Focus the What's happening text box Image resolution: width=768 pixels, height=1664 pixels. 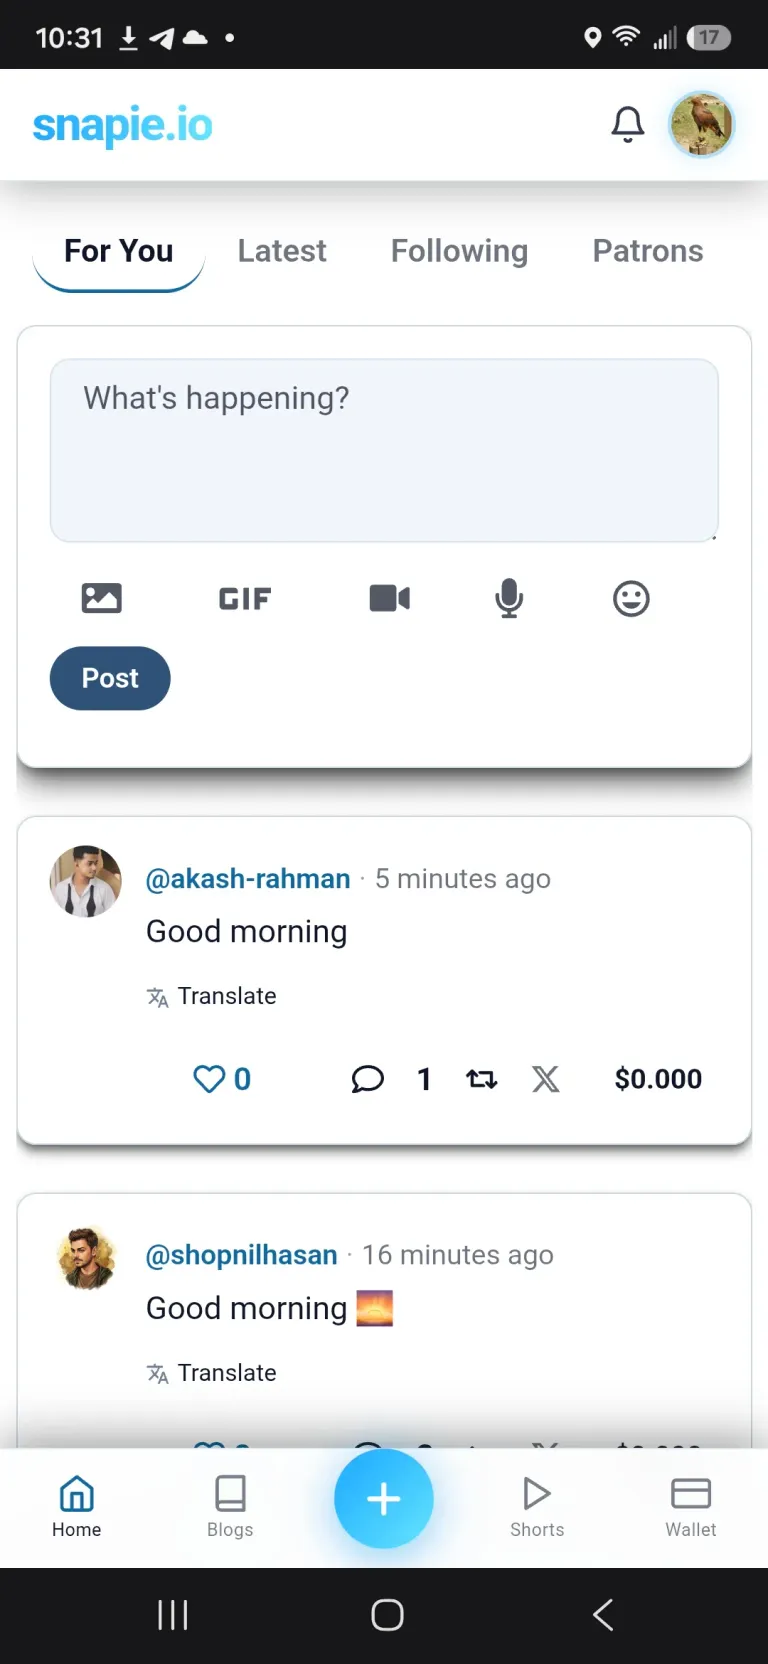tap(384, 450)
